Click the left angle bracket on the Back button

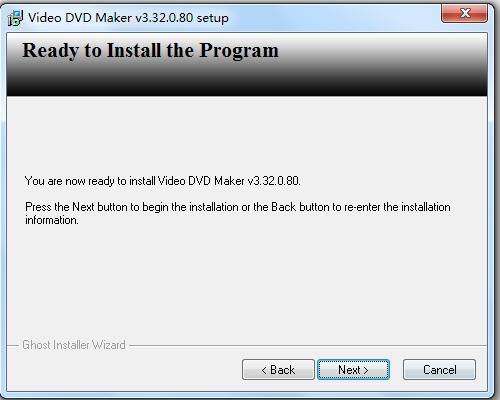coord(264,370)
